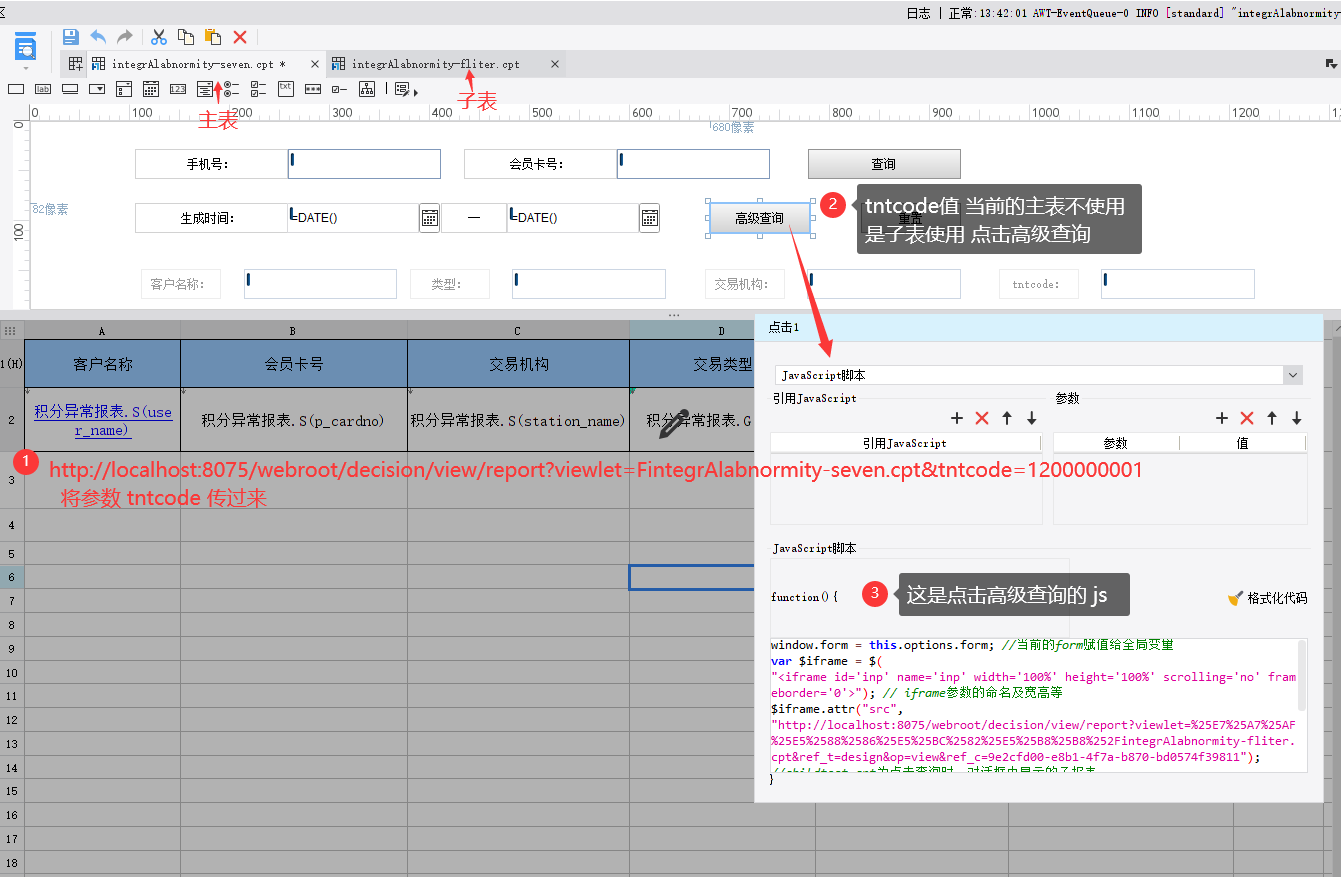Insert a combo box widget

coord(97,89)
